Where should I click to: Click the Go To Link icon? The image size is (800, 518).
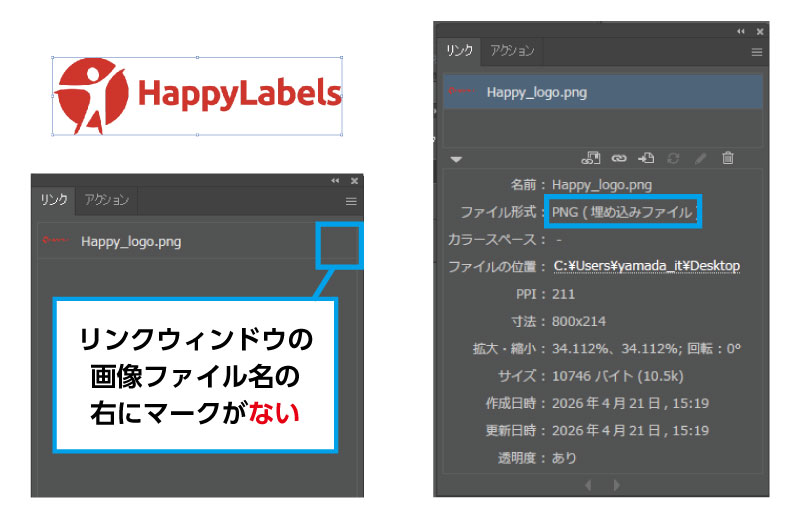click(646, 158)
